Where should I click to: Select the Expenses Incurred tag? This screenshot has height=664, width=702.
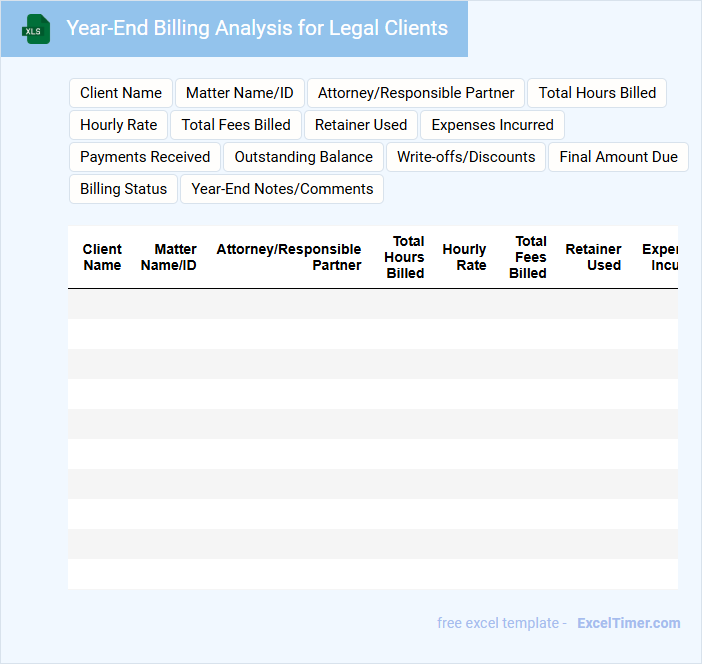click(x=492, y=125)
